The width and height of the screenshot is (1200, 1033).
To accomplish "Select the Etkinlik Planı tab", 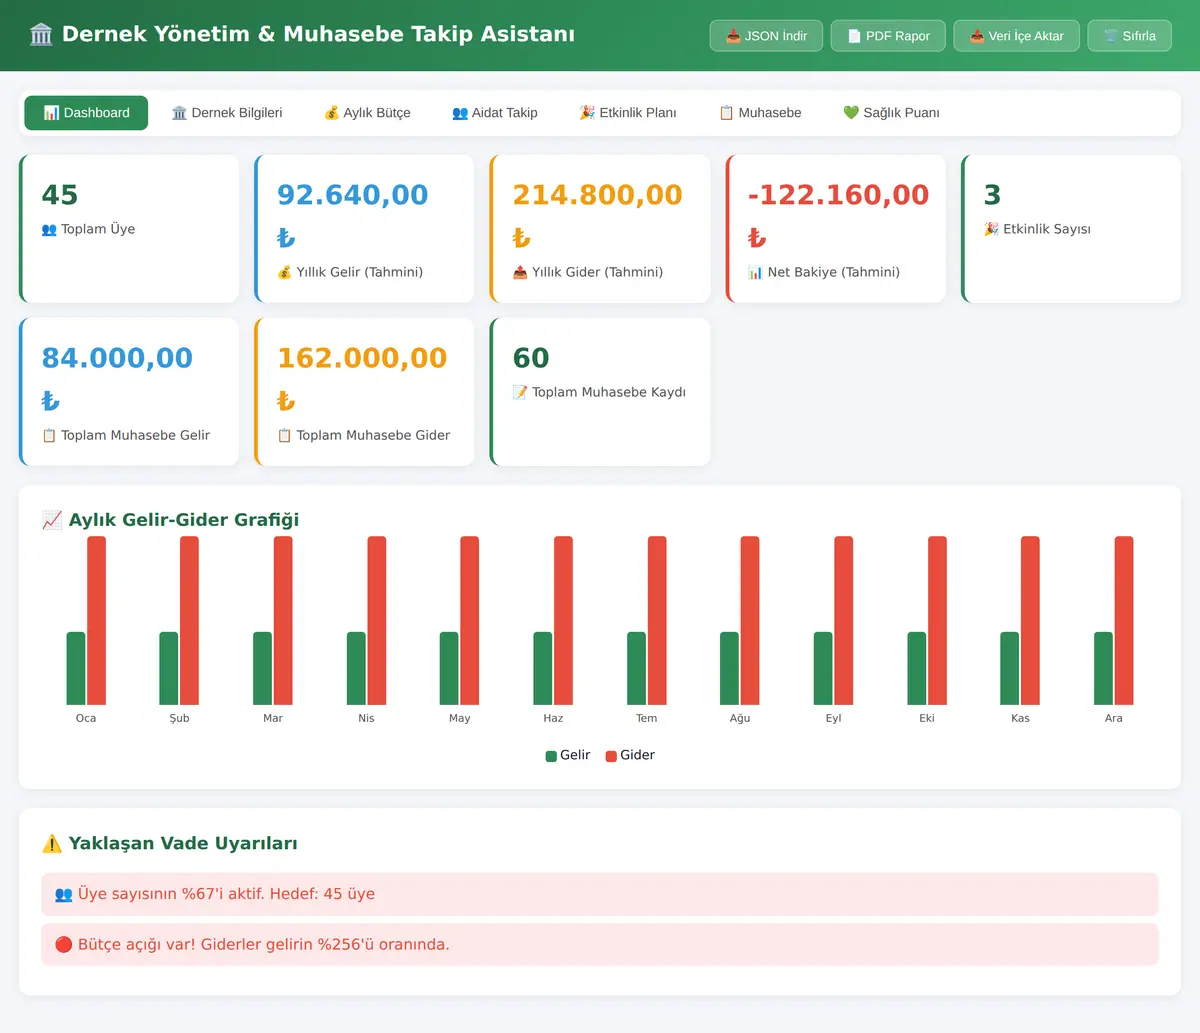I will (628, 113).
